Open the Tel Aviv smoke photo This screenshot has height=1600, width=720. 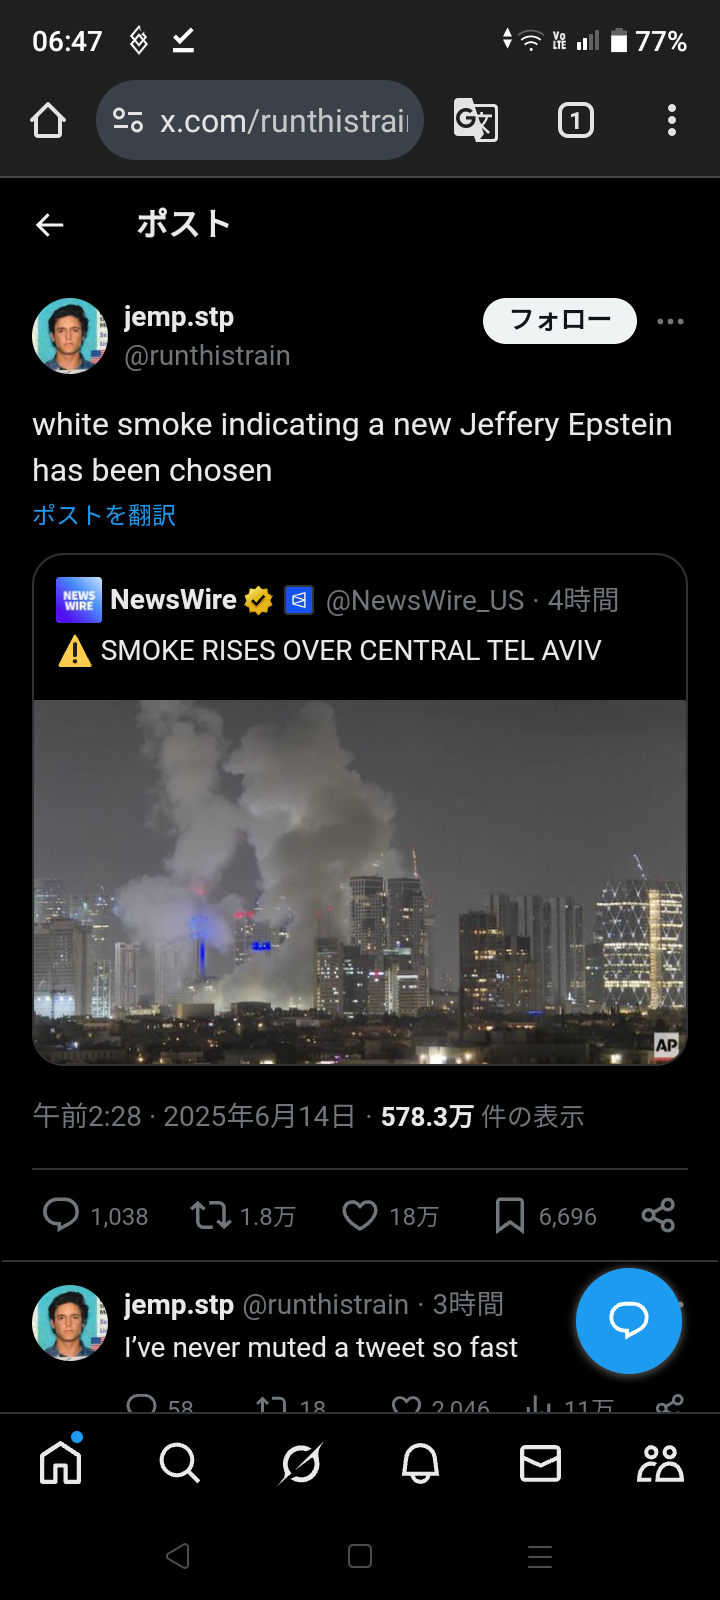tap(360, 882)
